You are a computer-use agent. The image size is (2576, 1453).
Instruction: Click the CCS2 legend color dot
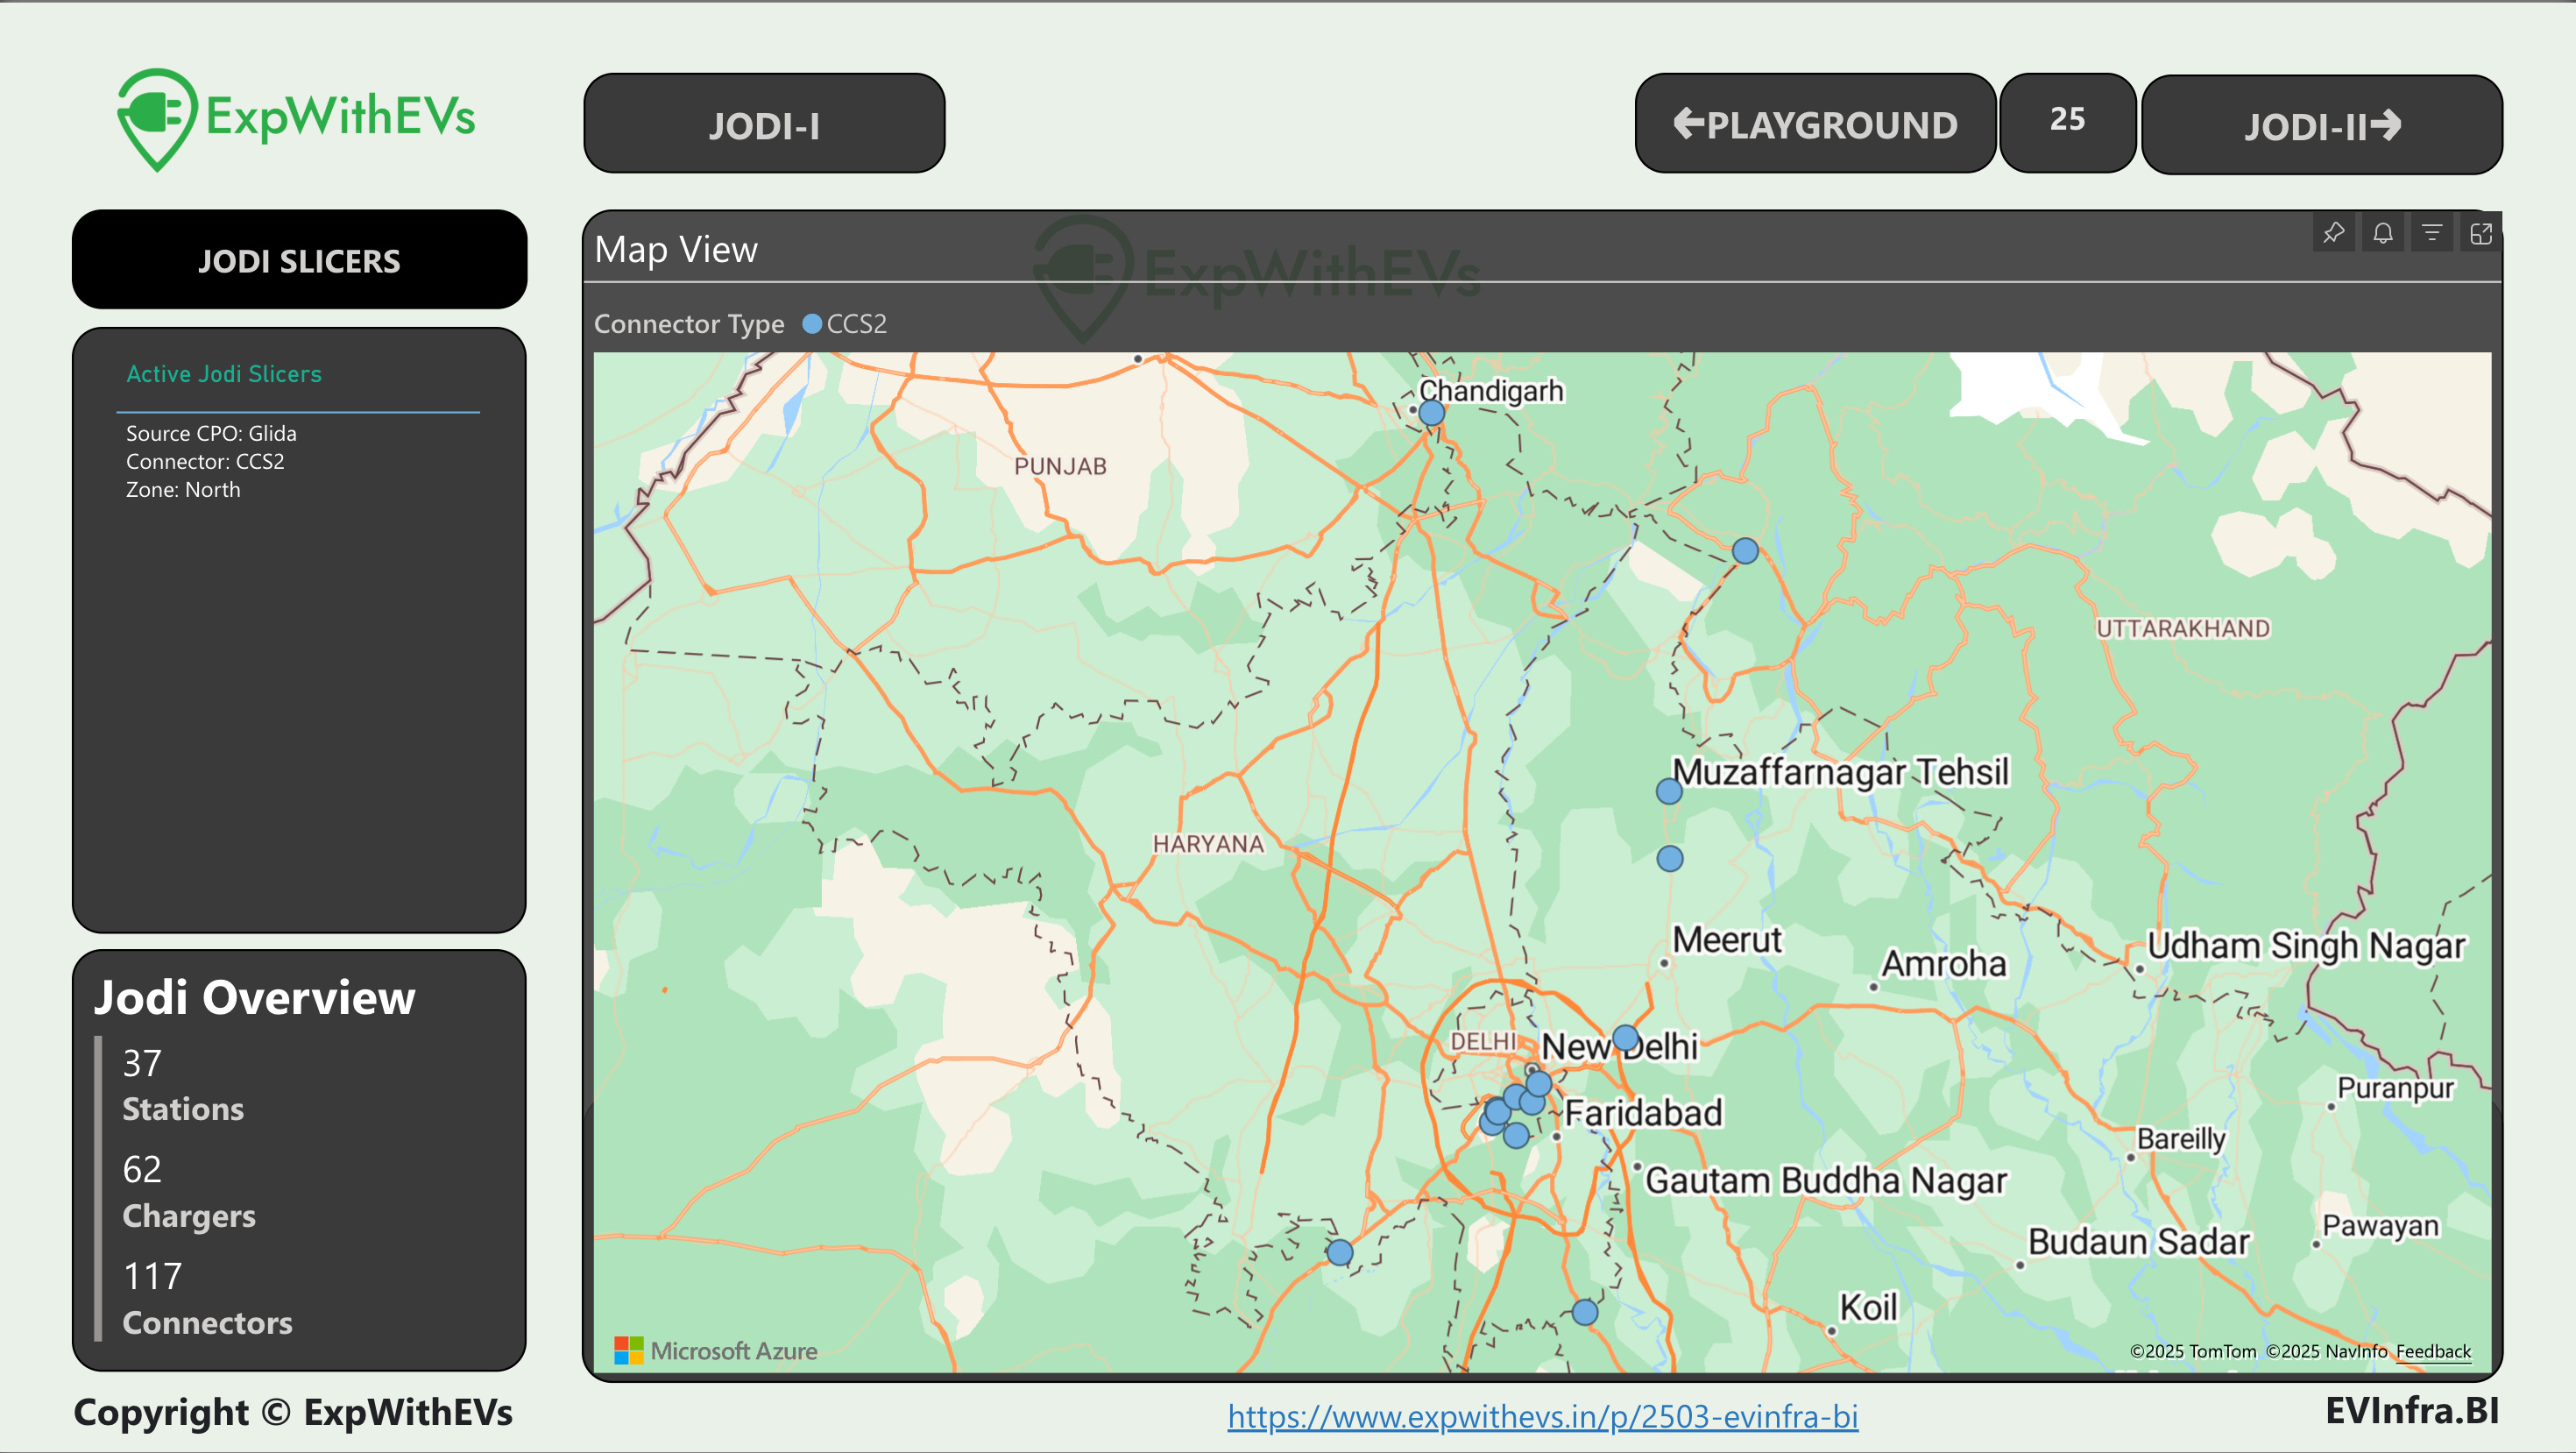(x=812, y=323)
